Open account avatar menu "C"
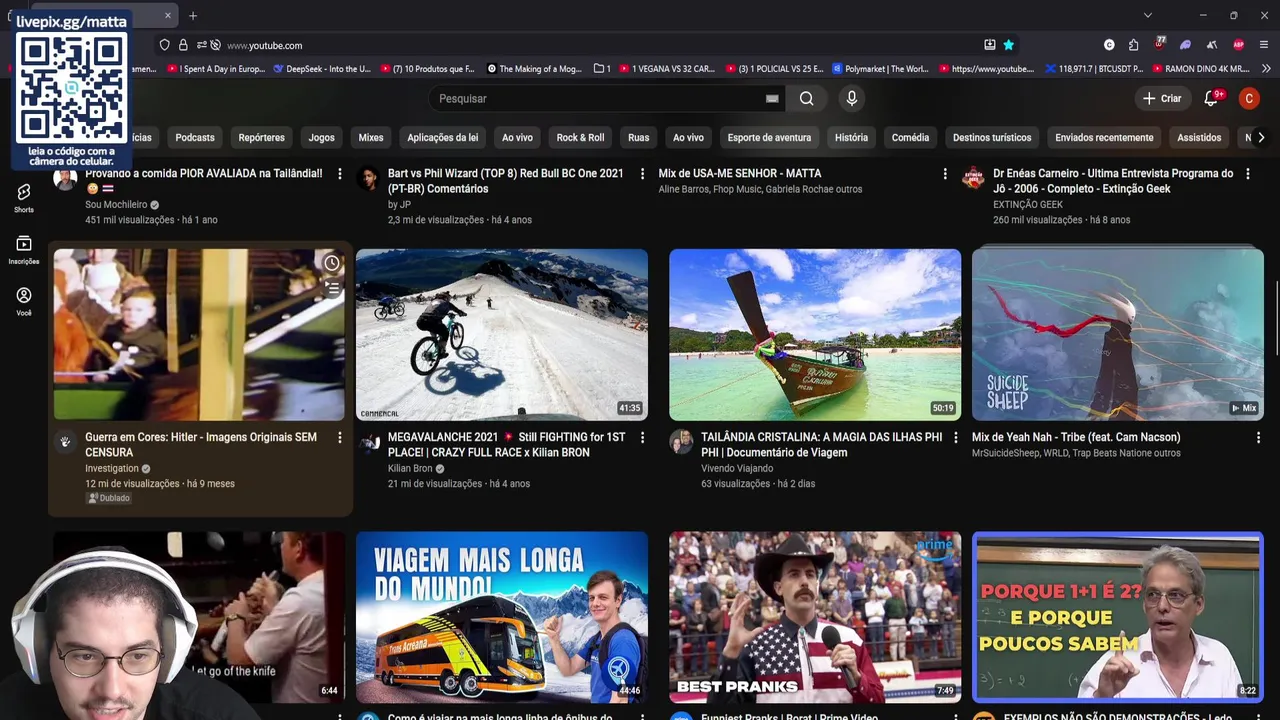Viewport: 1280px width, 720px height. 1249,98
